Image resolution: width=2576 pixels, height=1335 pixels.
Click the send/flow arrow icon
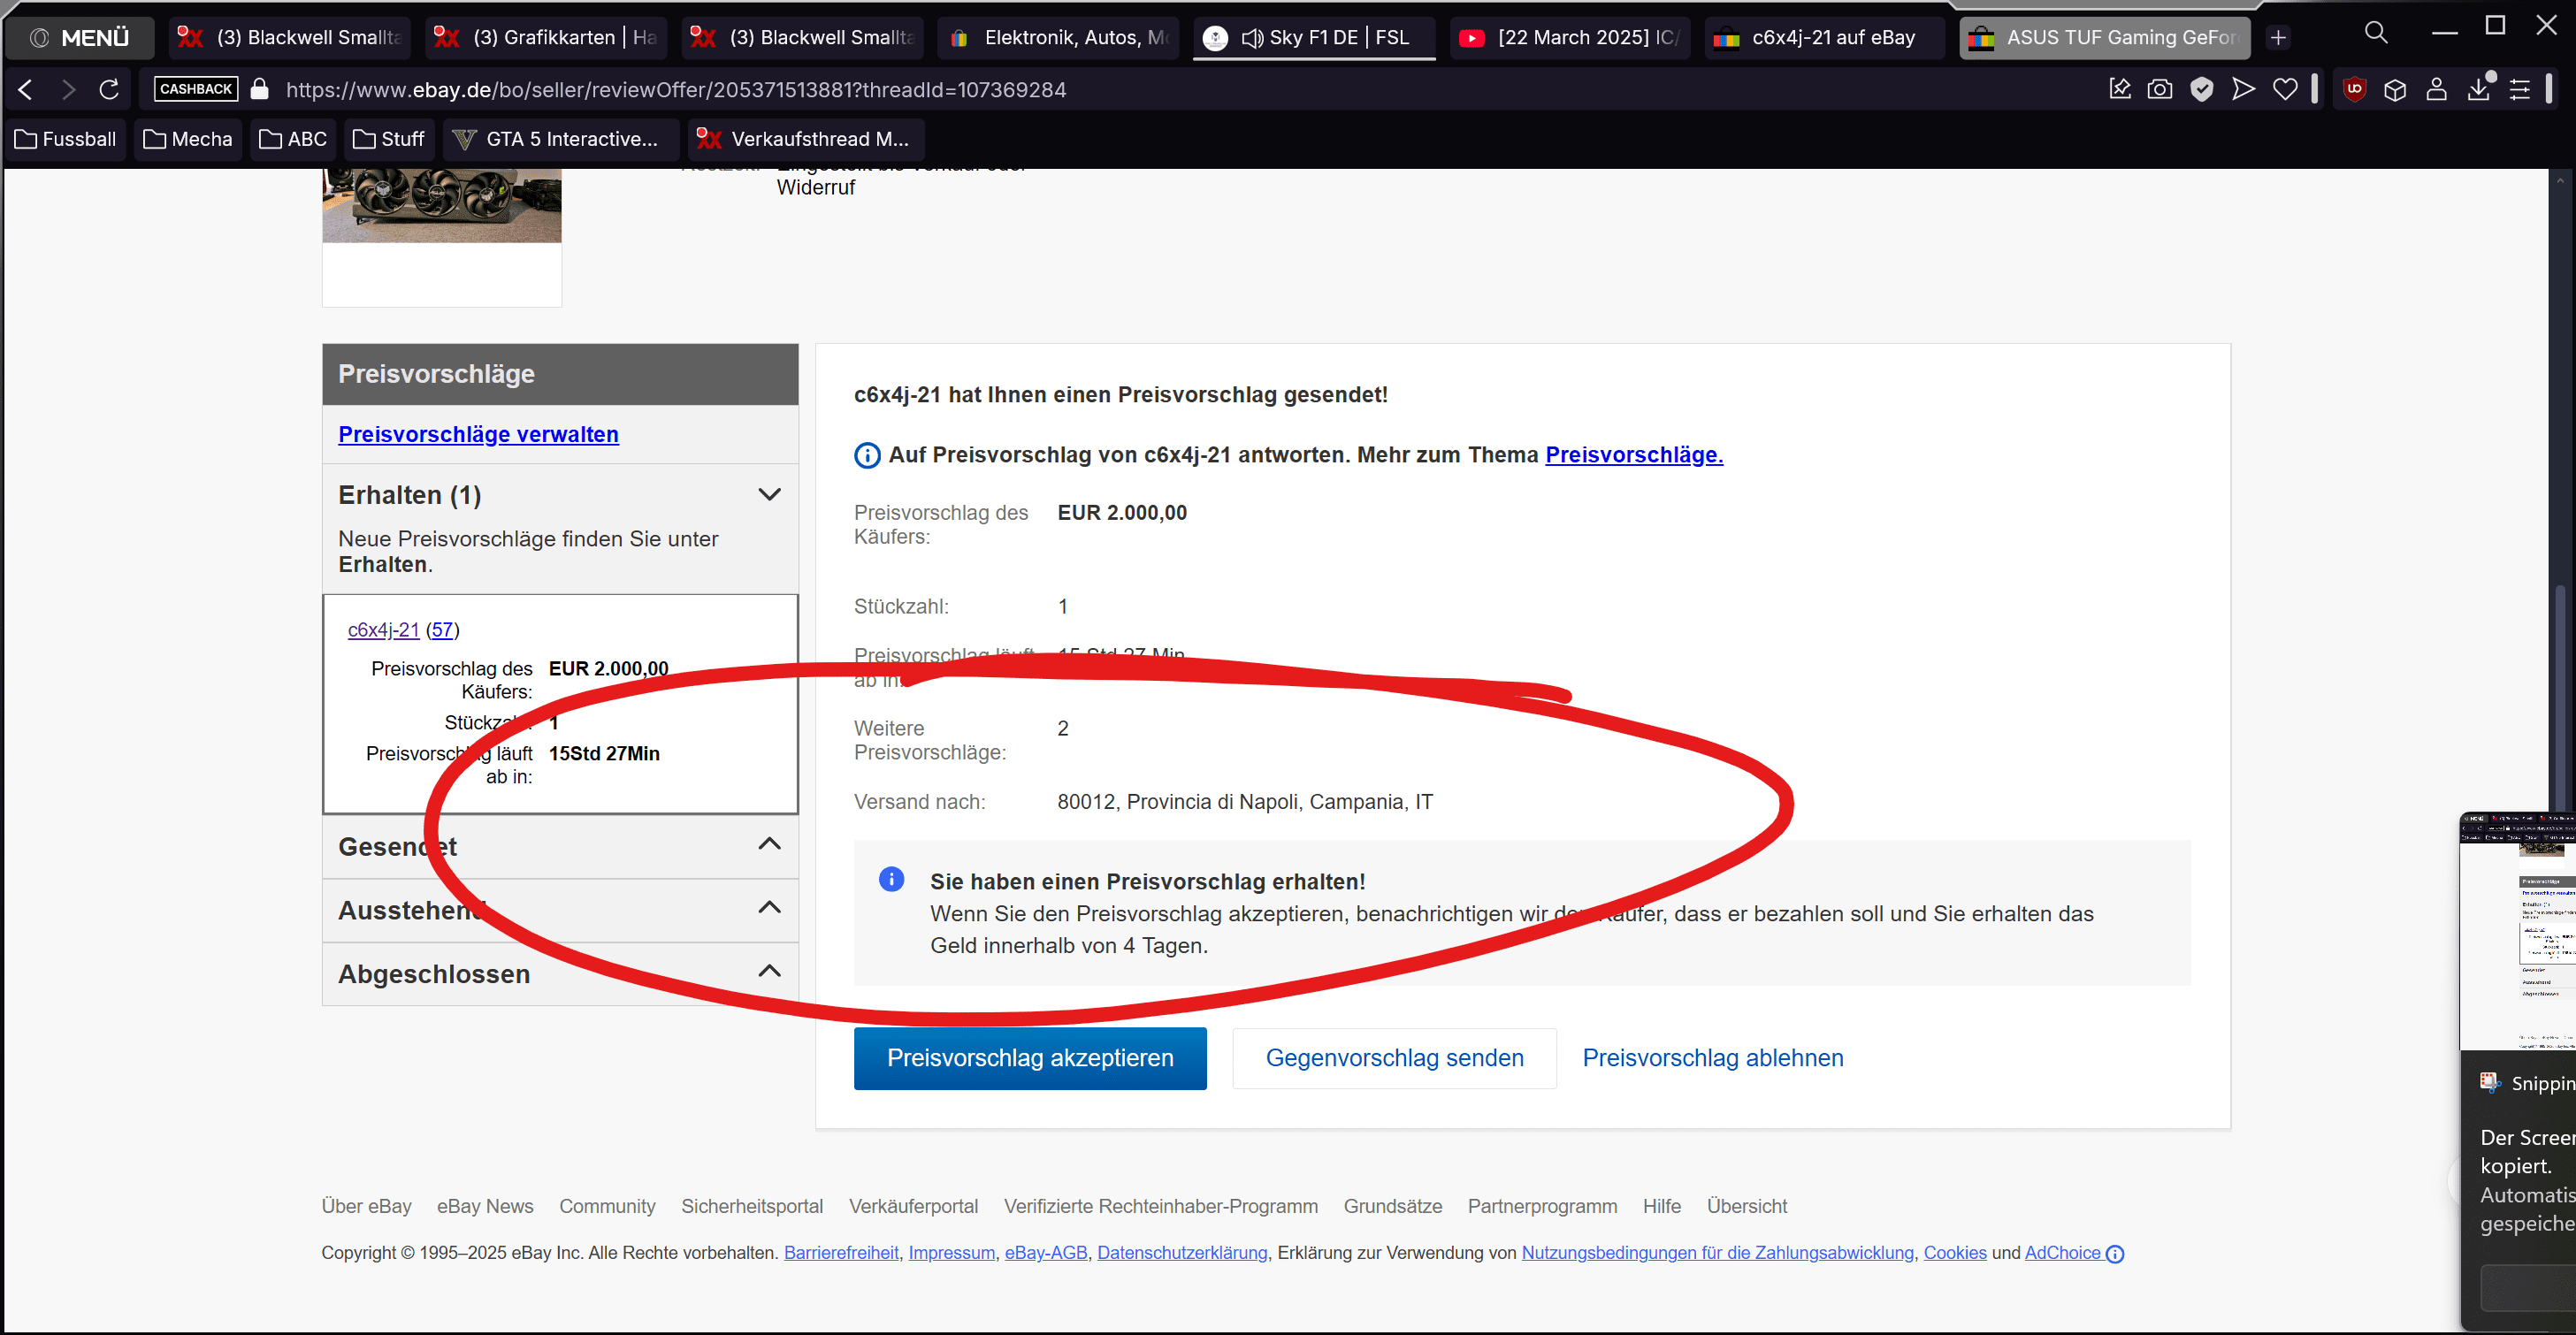pos(2243,90)
